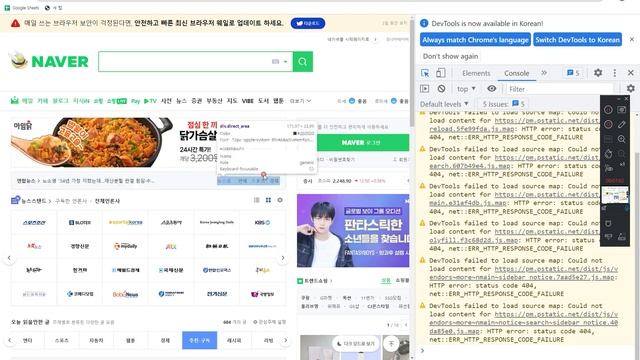Screen dimensions: 640x360
Task: Click the 5 Issues link in the console bar
Action: (504, 104)
